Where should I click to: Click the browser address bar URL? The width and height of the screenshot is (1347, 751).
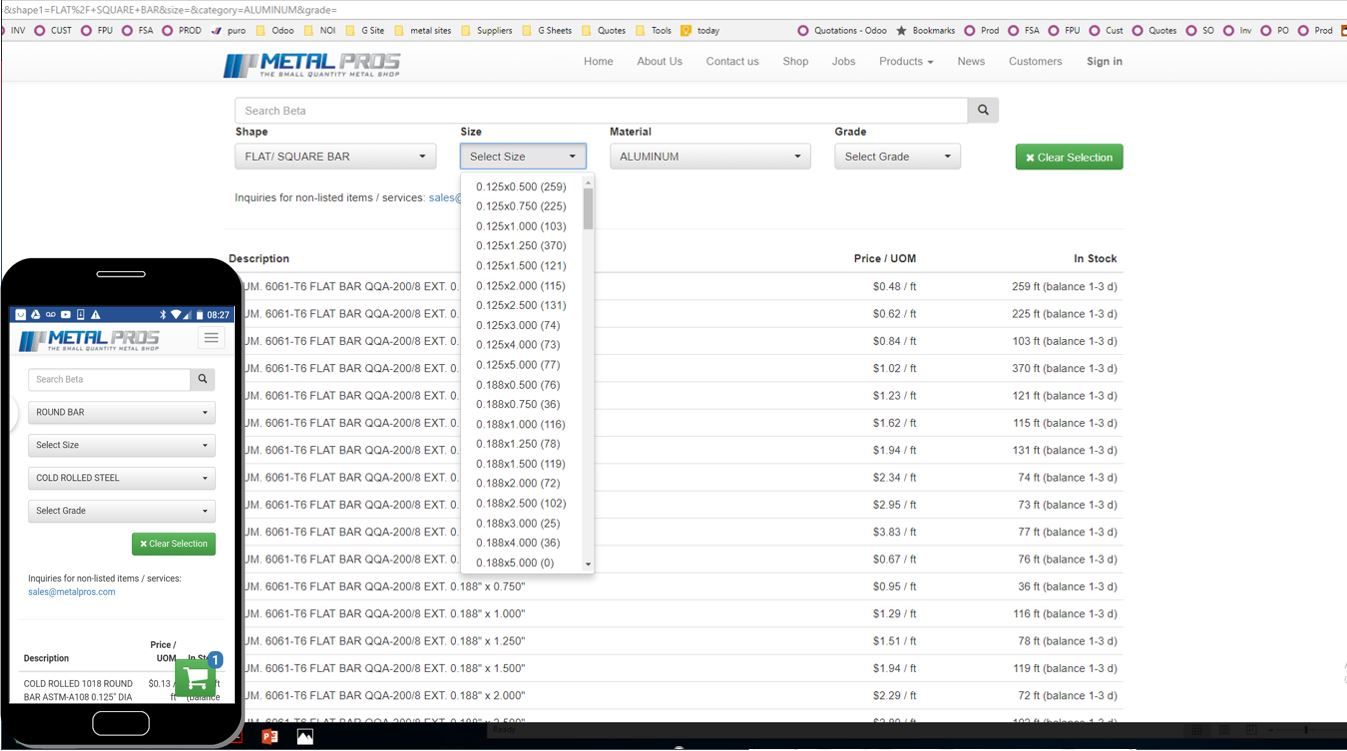coord(170,10)
